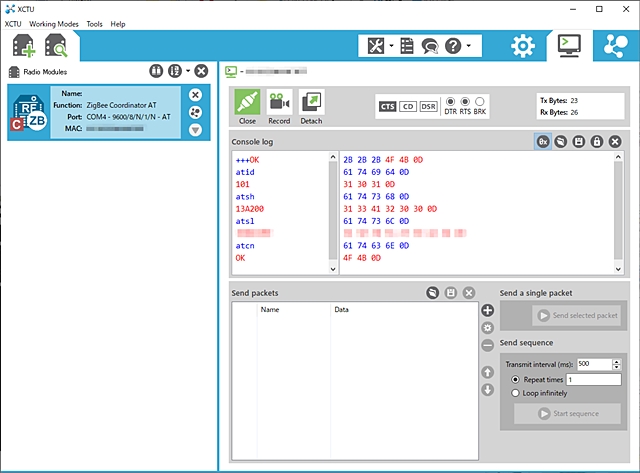Start recording the console session

(x=279, y=106)
